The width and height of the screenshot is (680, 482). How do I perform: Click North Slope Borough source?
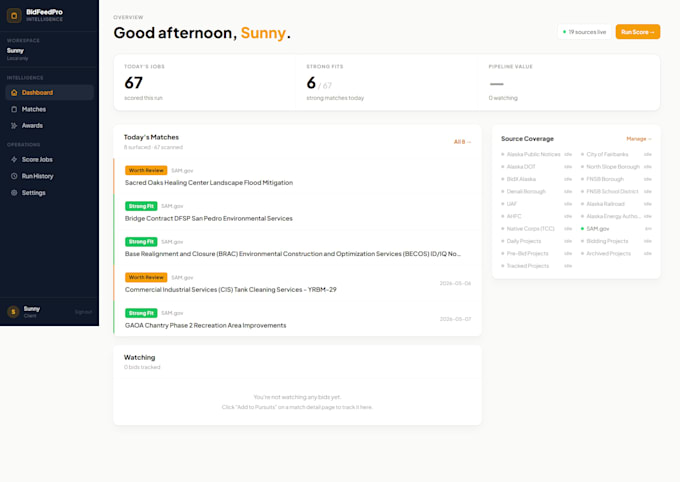[x=616, y=167]
